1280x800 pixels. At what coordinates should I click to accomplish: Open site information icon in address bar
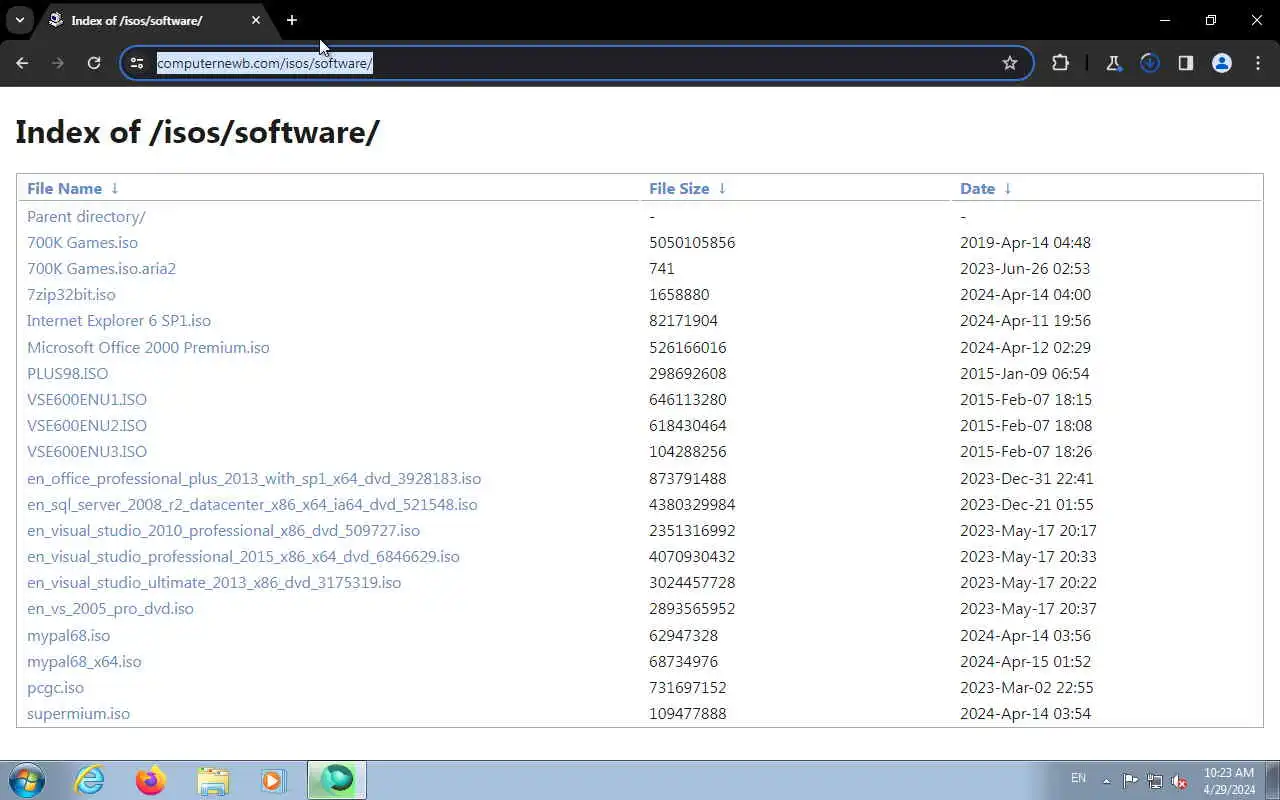pos(137,63)
